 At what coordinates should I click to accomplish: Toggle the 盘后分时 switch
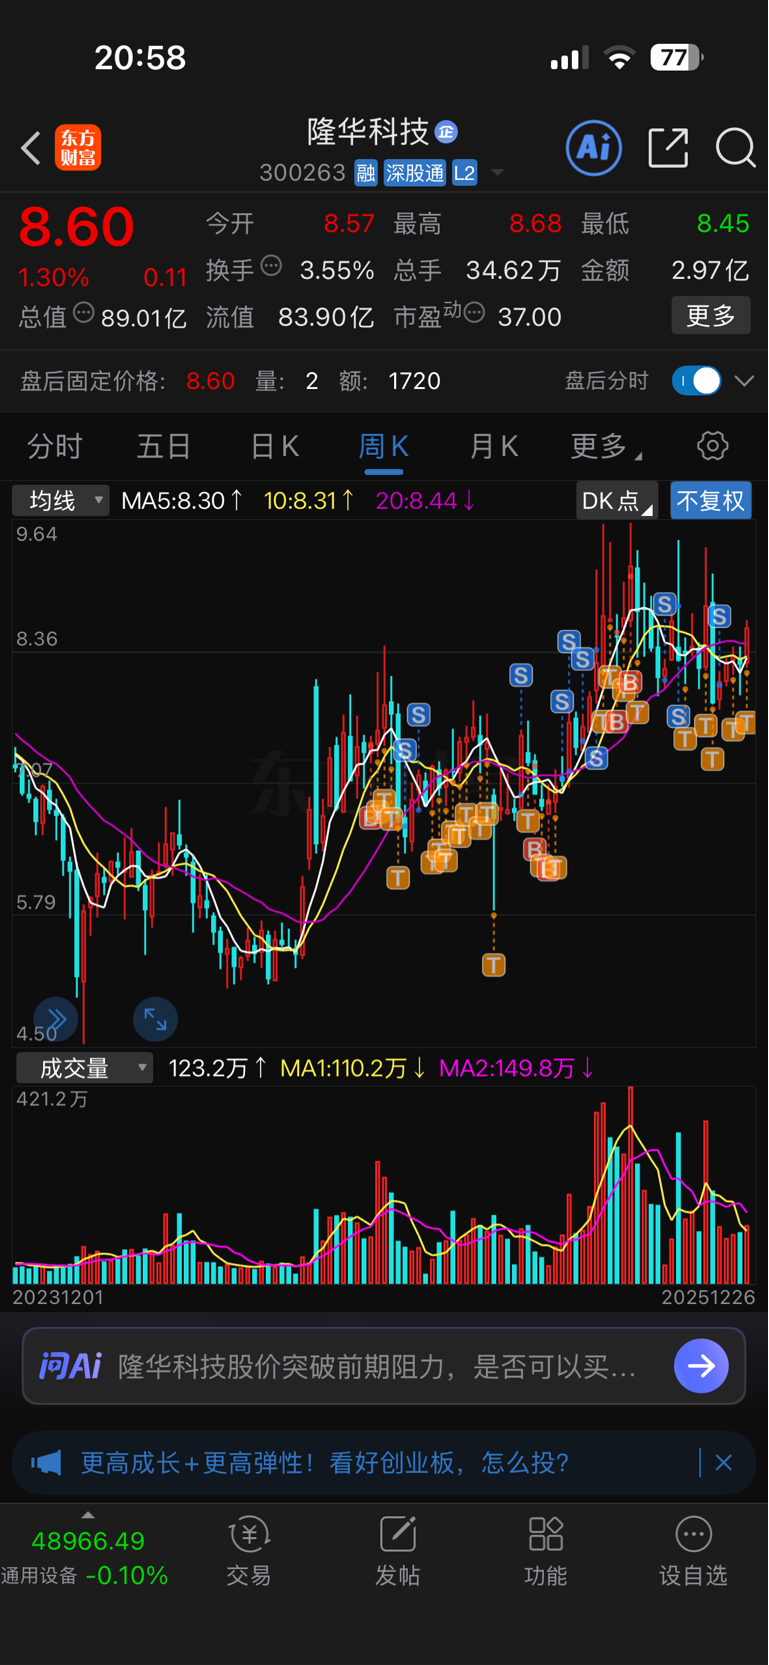[696, 381]
